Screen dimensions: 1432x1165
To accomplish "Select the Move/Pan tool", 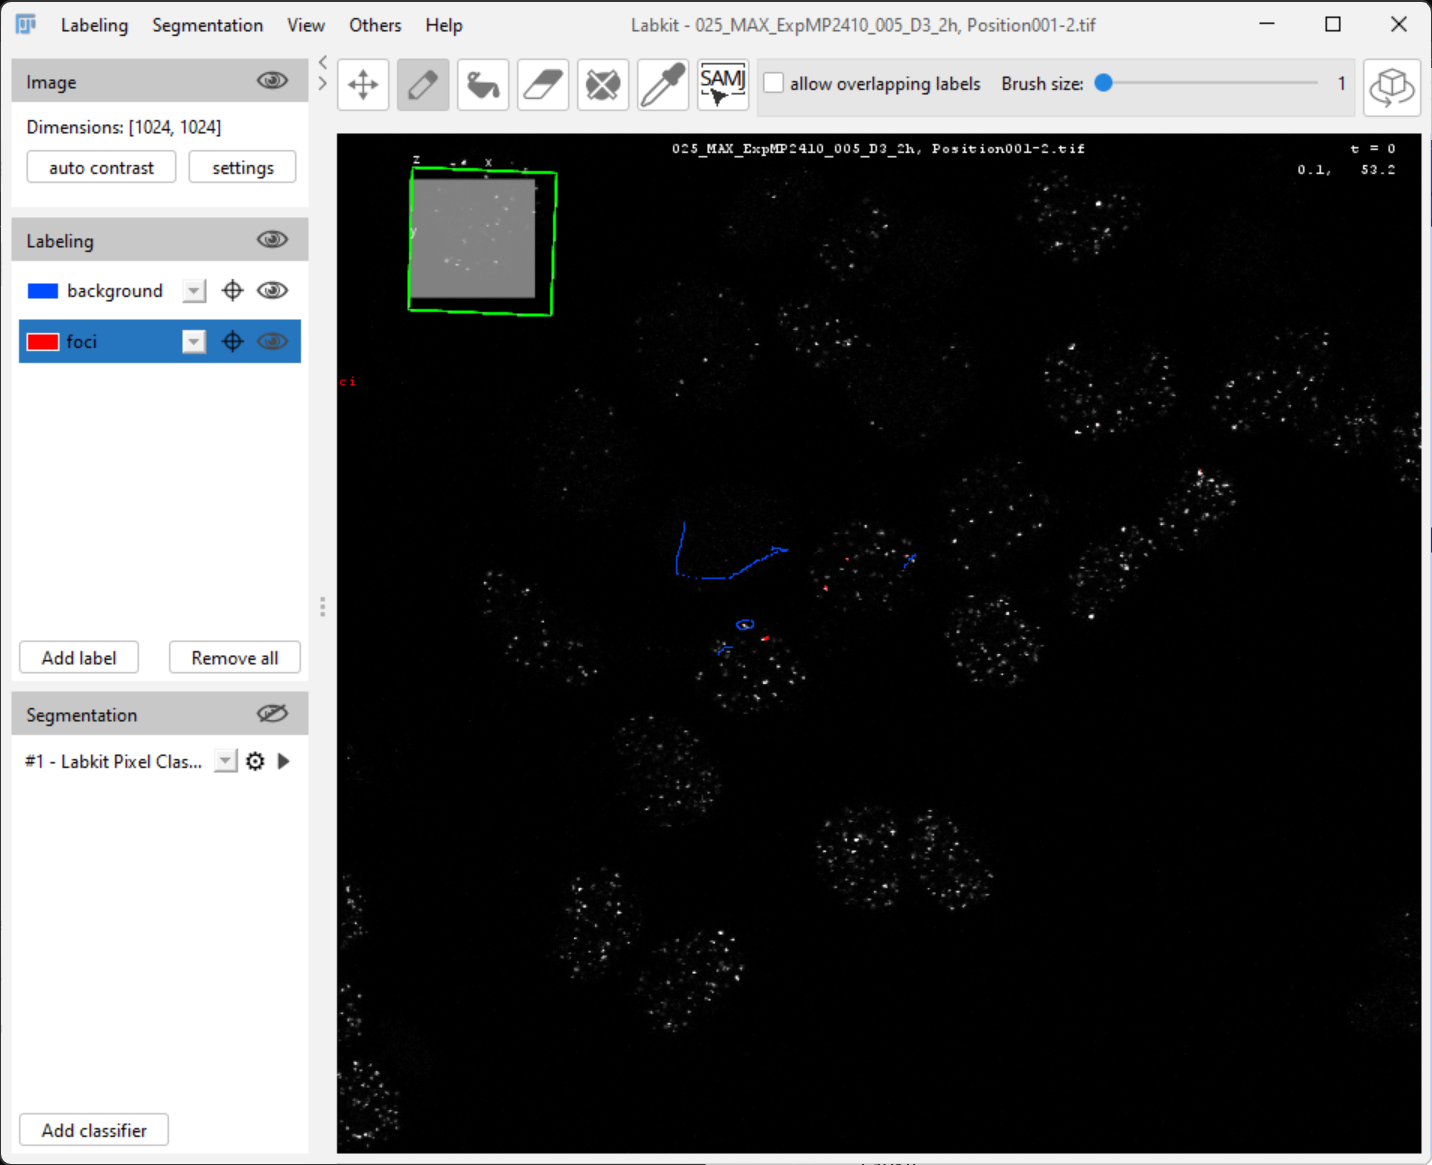I will (362, 84).
